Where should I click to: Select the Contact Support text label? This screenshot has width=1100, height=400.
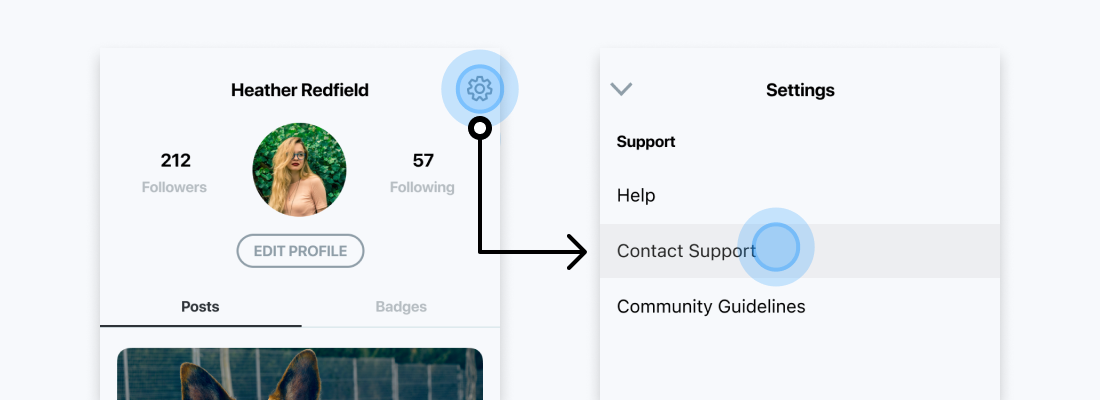(685, 251)
